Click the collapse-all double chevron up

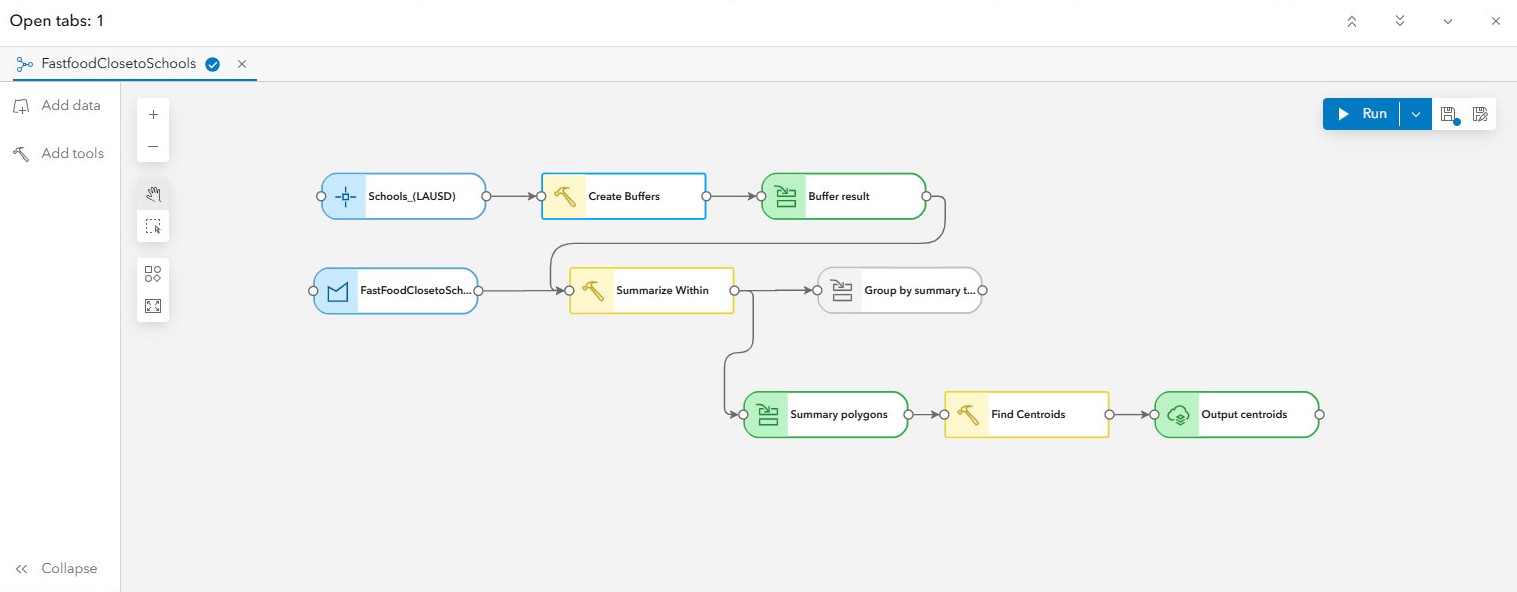(x=1352, y=20)
